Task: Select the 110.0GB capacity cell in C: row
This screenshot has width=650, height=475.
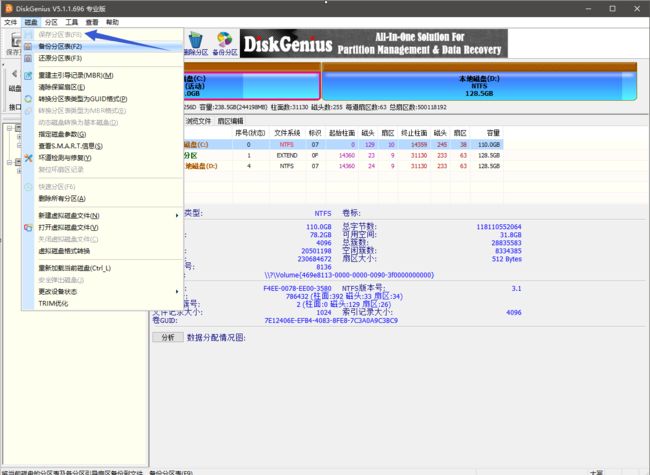Action: 489,145
